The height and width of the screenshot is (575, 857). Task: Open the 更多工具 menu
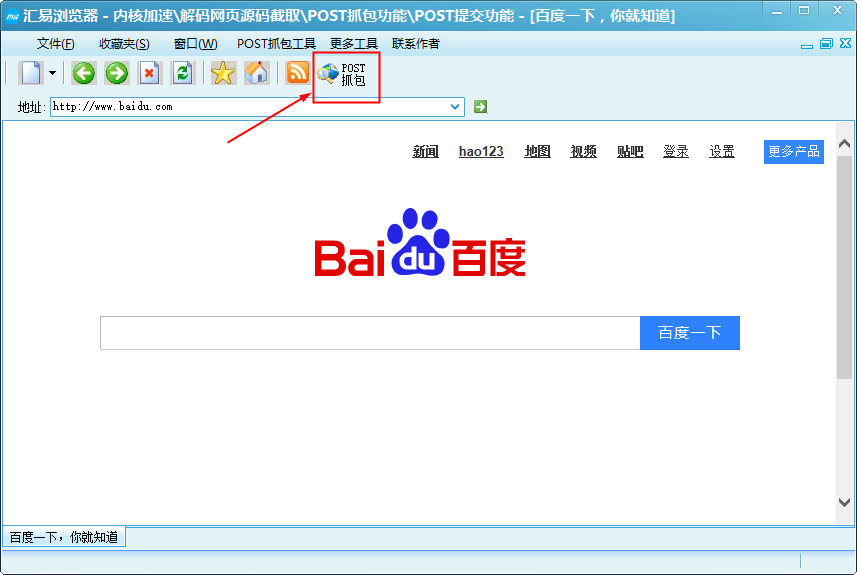click(354, 44)
